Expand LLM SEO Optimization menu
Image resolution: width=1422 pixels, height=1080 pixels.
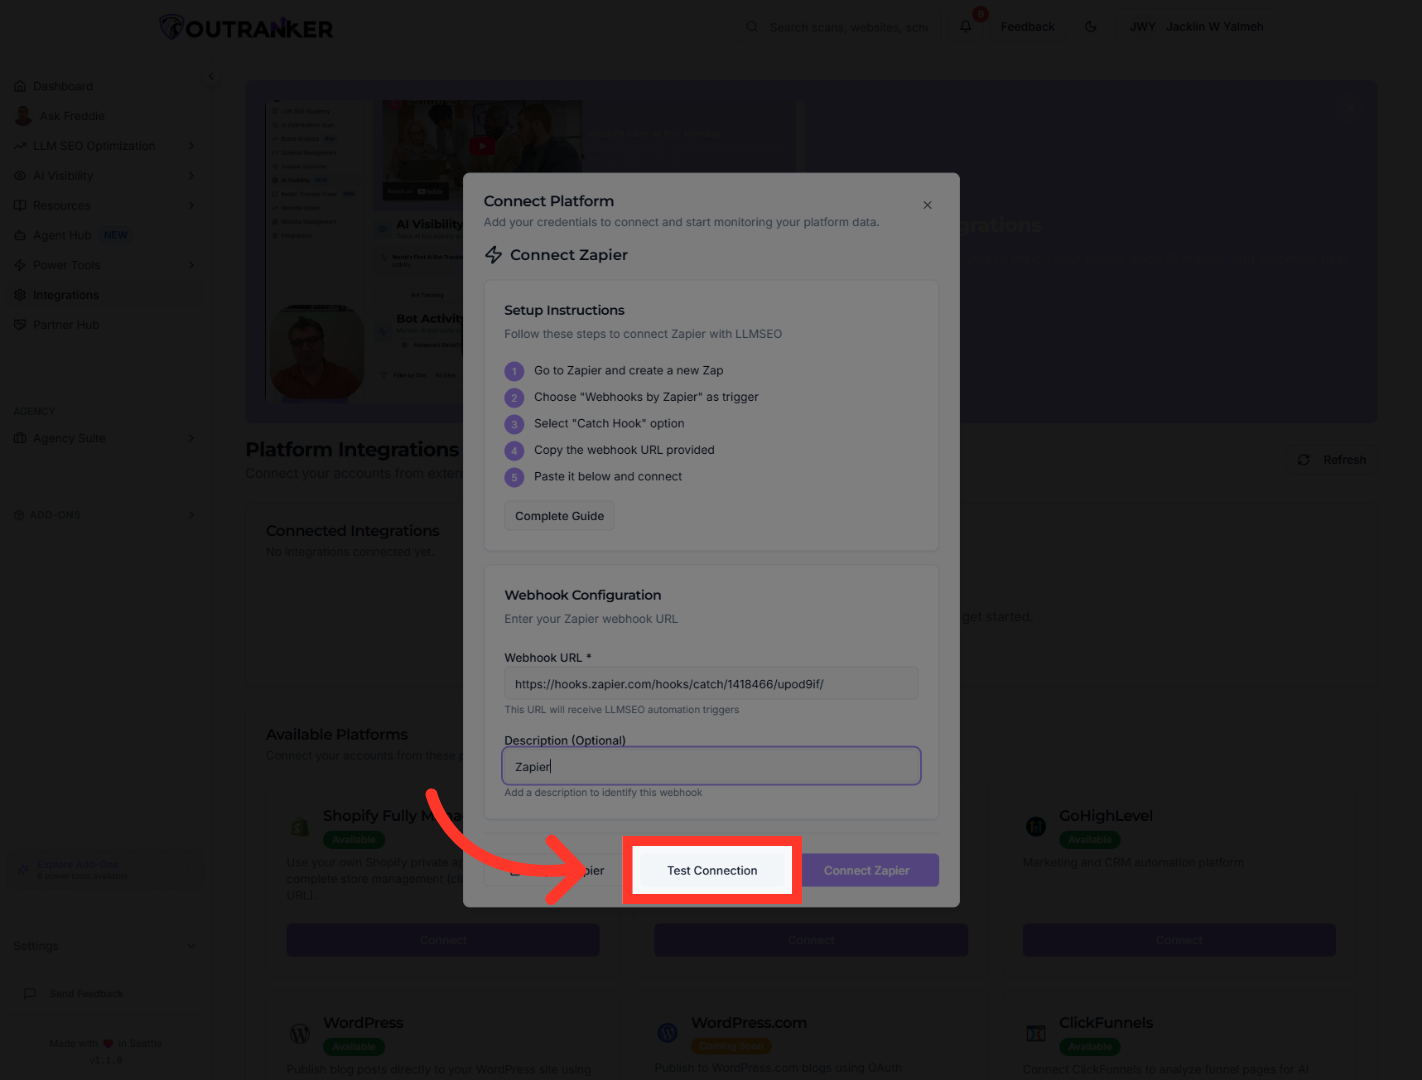191,146
